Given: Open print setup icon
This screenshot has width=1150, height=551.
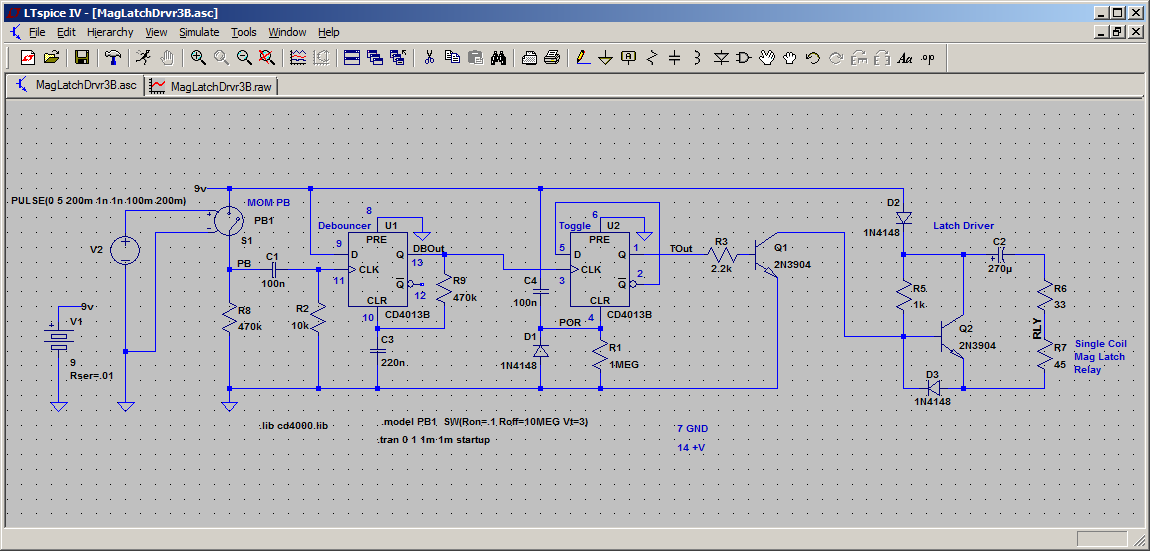Looking at the screenshot, I should (530, 57).
